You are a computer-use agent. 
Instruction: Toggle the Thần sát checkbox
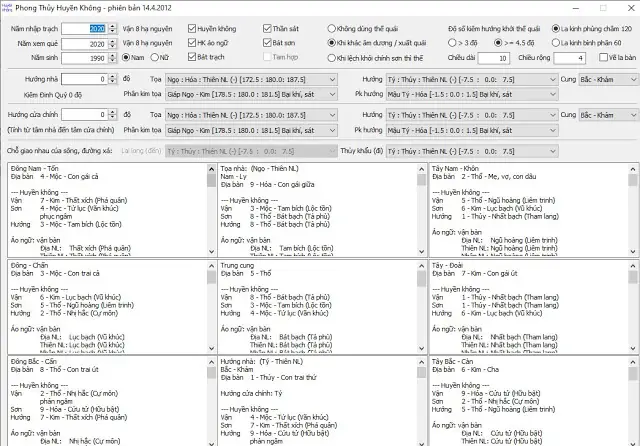pyautogui.click(x=267, y=29)
